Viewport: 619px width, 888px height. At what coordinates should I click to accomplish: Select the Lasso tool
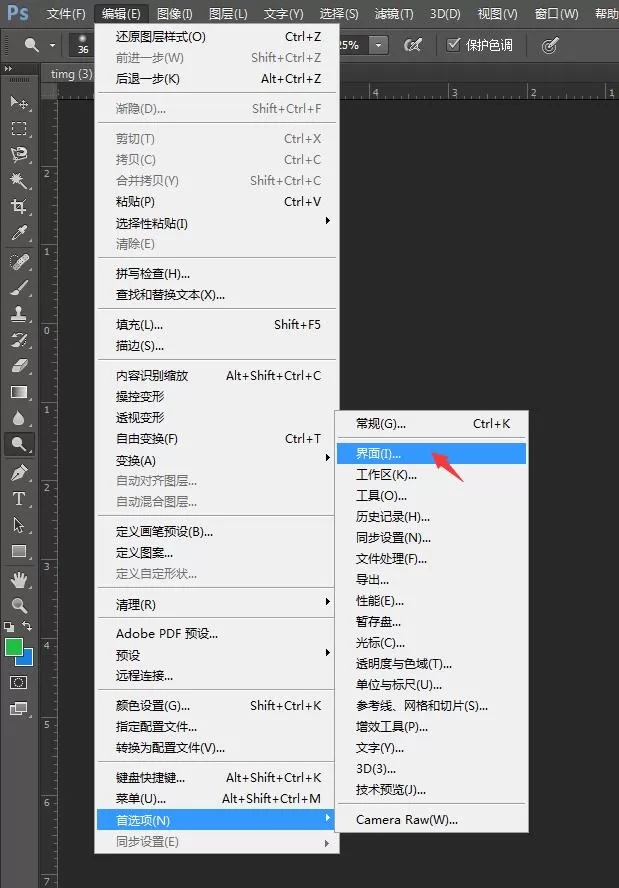[19, 155]
